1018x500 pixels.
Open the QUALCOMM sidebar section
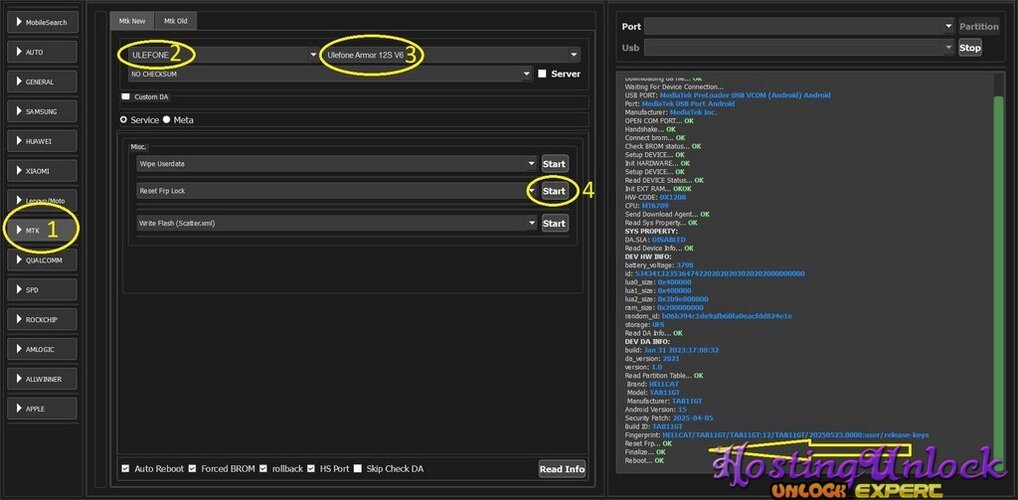(42, 260)
